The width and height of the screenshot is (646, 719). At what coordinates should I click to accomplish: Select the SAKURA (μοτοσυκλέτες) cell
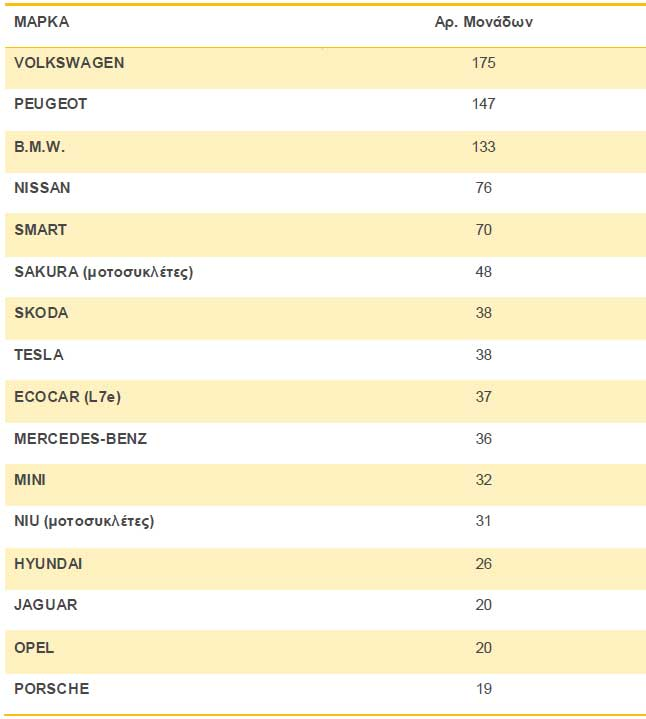click(103, 271)
